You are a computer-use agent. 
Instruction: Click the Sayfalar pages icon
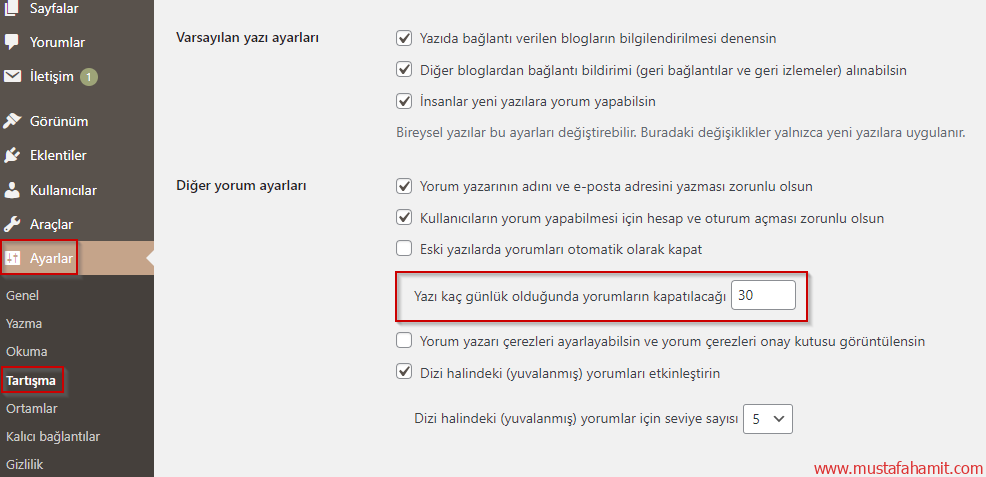tap(12, 9)
